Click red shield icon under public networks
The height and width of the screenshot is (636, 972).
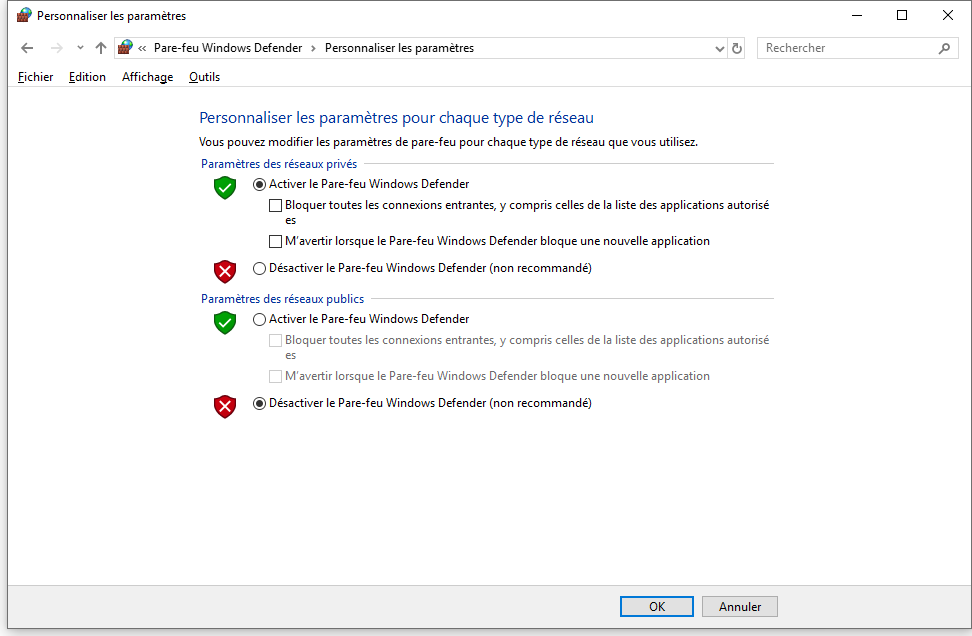coord(225,407)
